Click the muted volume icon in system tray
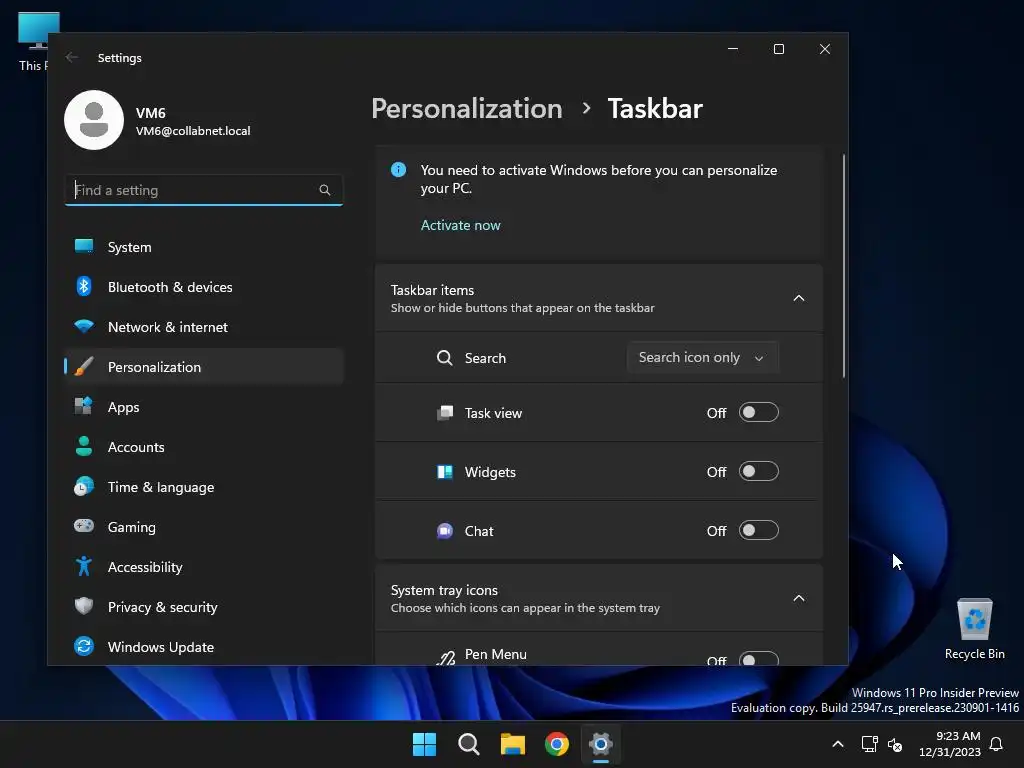1024x768 pixels. coord(895,744)
